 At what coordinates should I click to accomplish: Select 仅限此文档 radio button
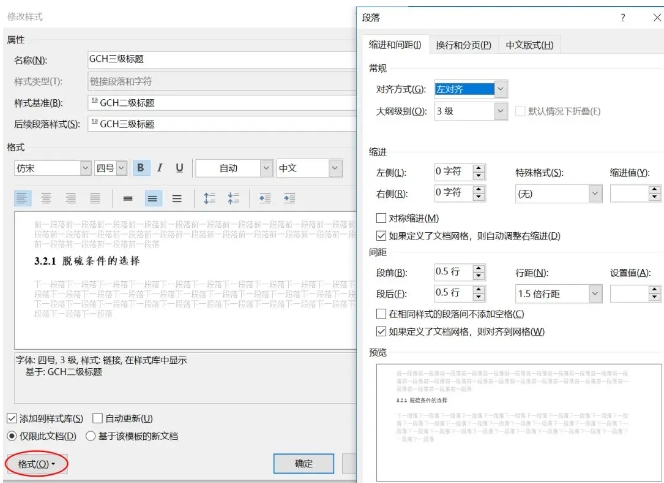tap(12, 436)
